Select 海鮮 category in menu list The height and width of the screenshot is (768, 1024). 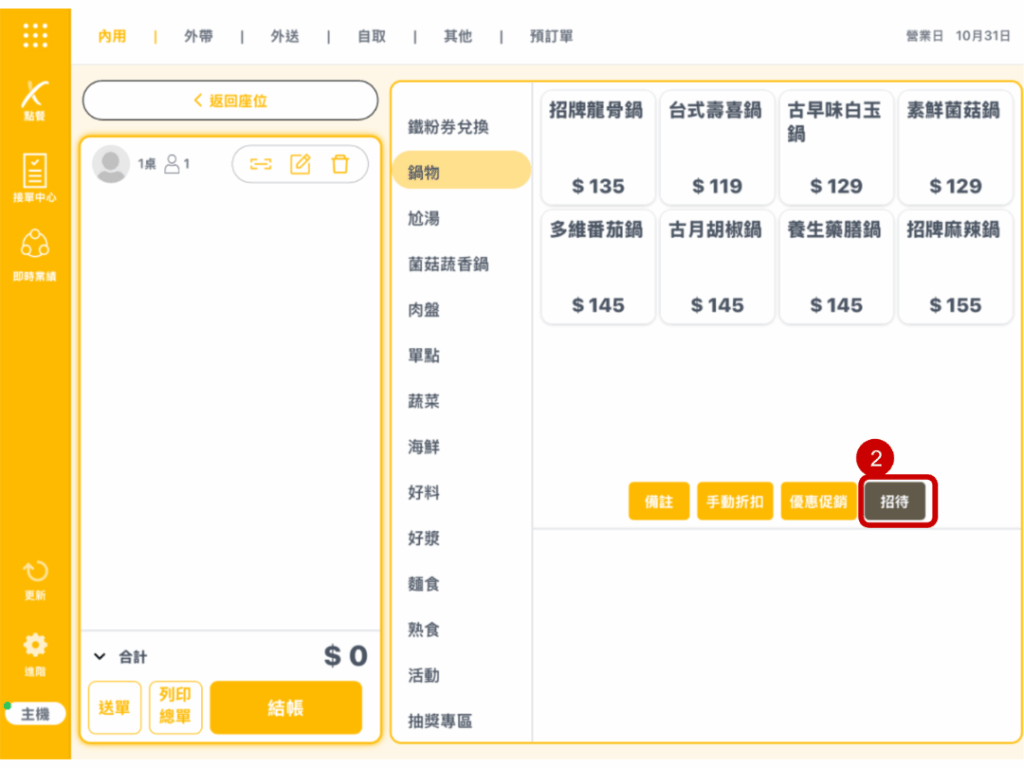423,447
